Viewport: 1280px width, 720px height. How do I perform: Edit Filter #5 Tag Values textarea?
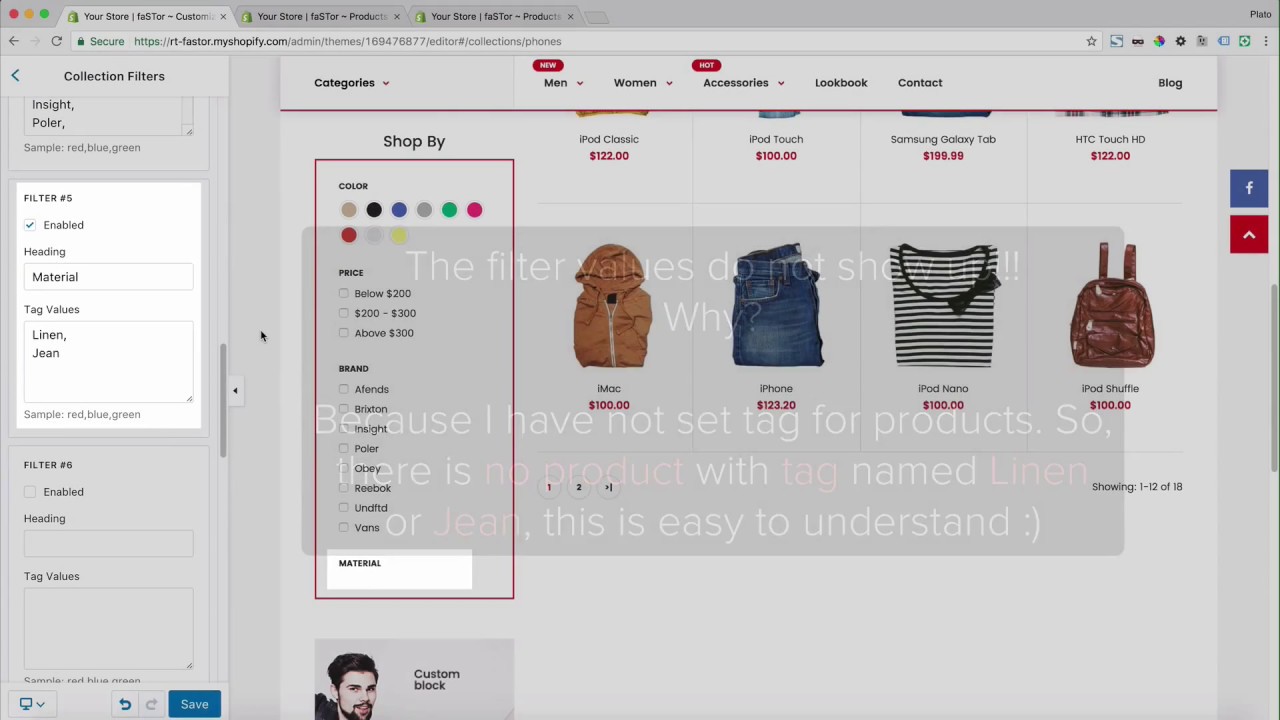pyautogui.click(x=108, y=362)
